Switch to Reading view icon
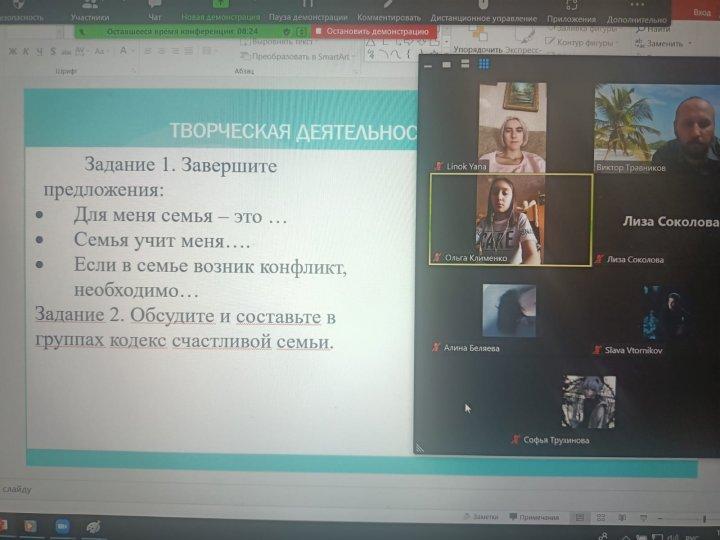Image resolution: width=720 pixels, height=540 pixels. click(x=622, y=518)
